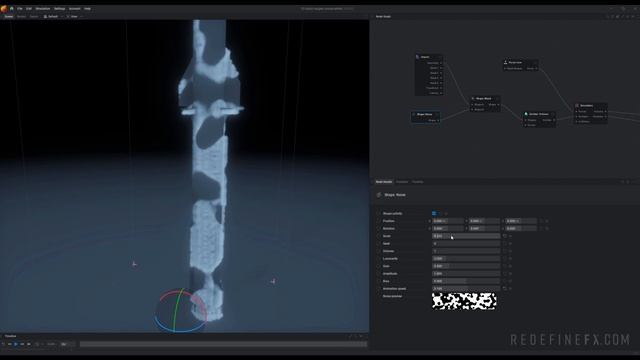
Task: Open the Help menu
Action: click(87, 9)
